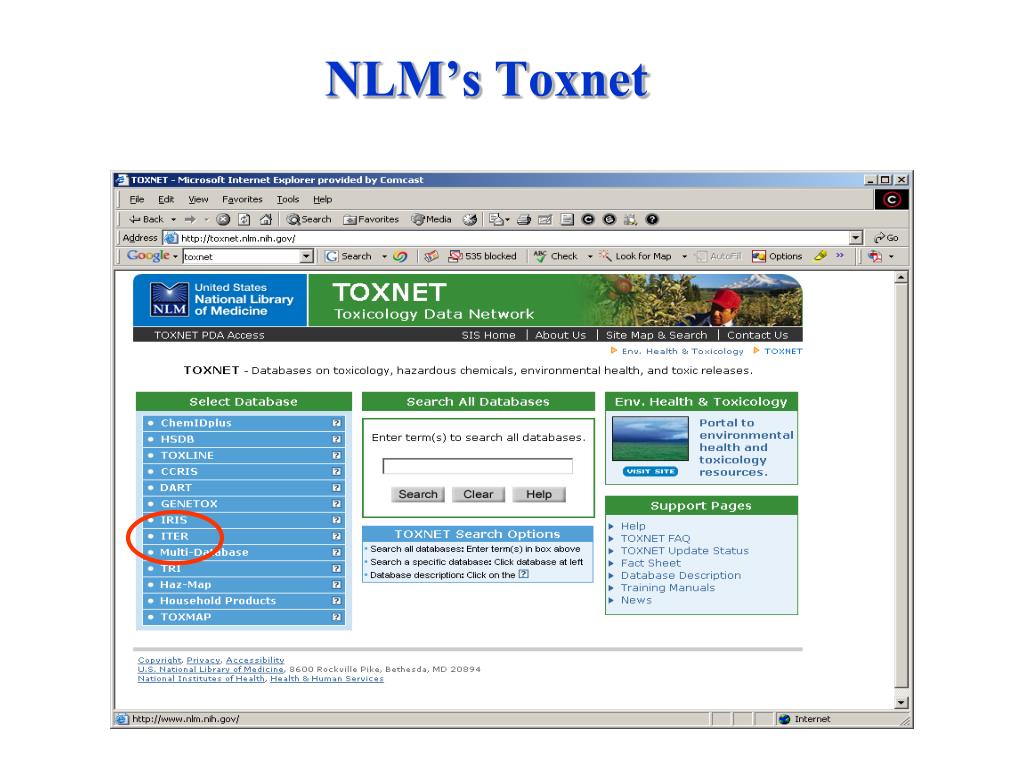Click the TOXNET PDA Access link
The height and width of the screenshot is (768, 1024).
(209, 335)
